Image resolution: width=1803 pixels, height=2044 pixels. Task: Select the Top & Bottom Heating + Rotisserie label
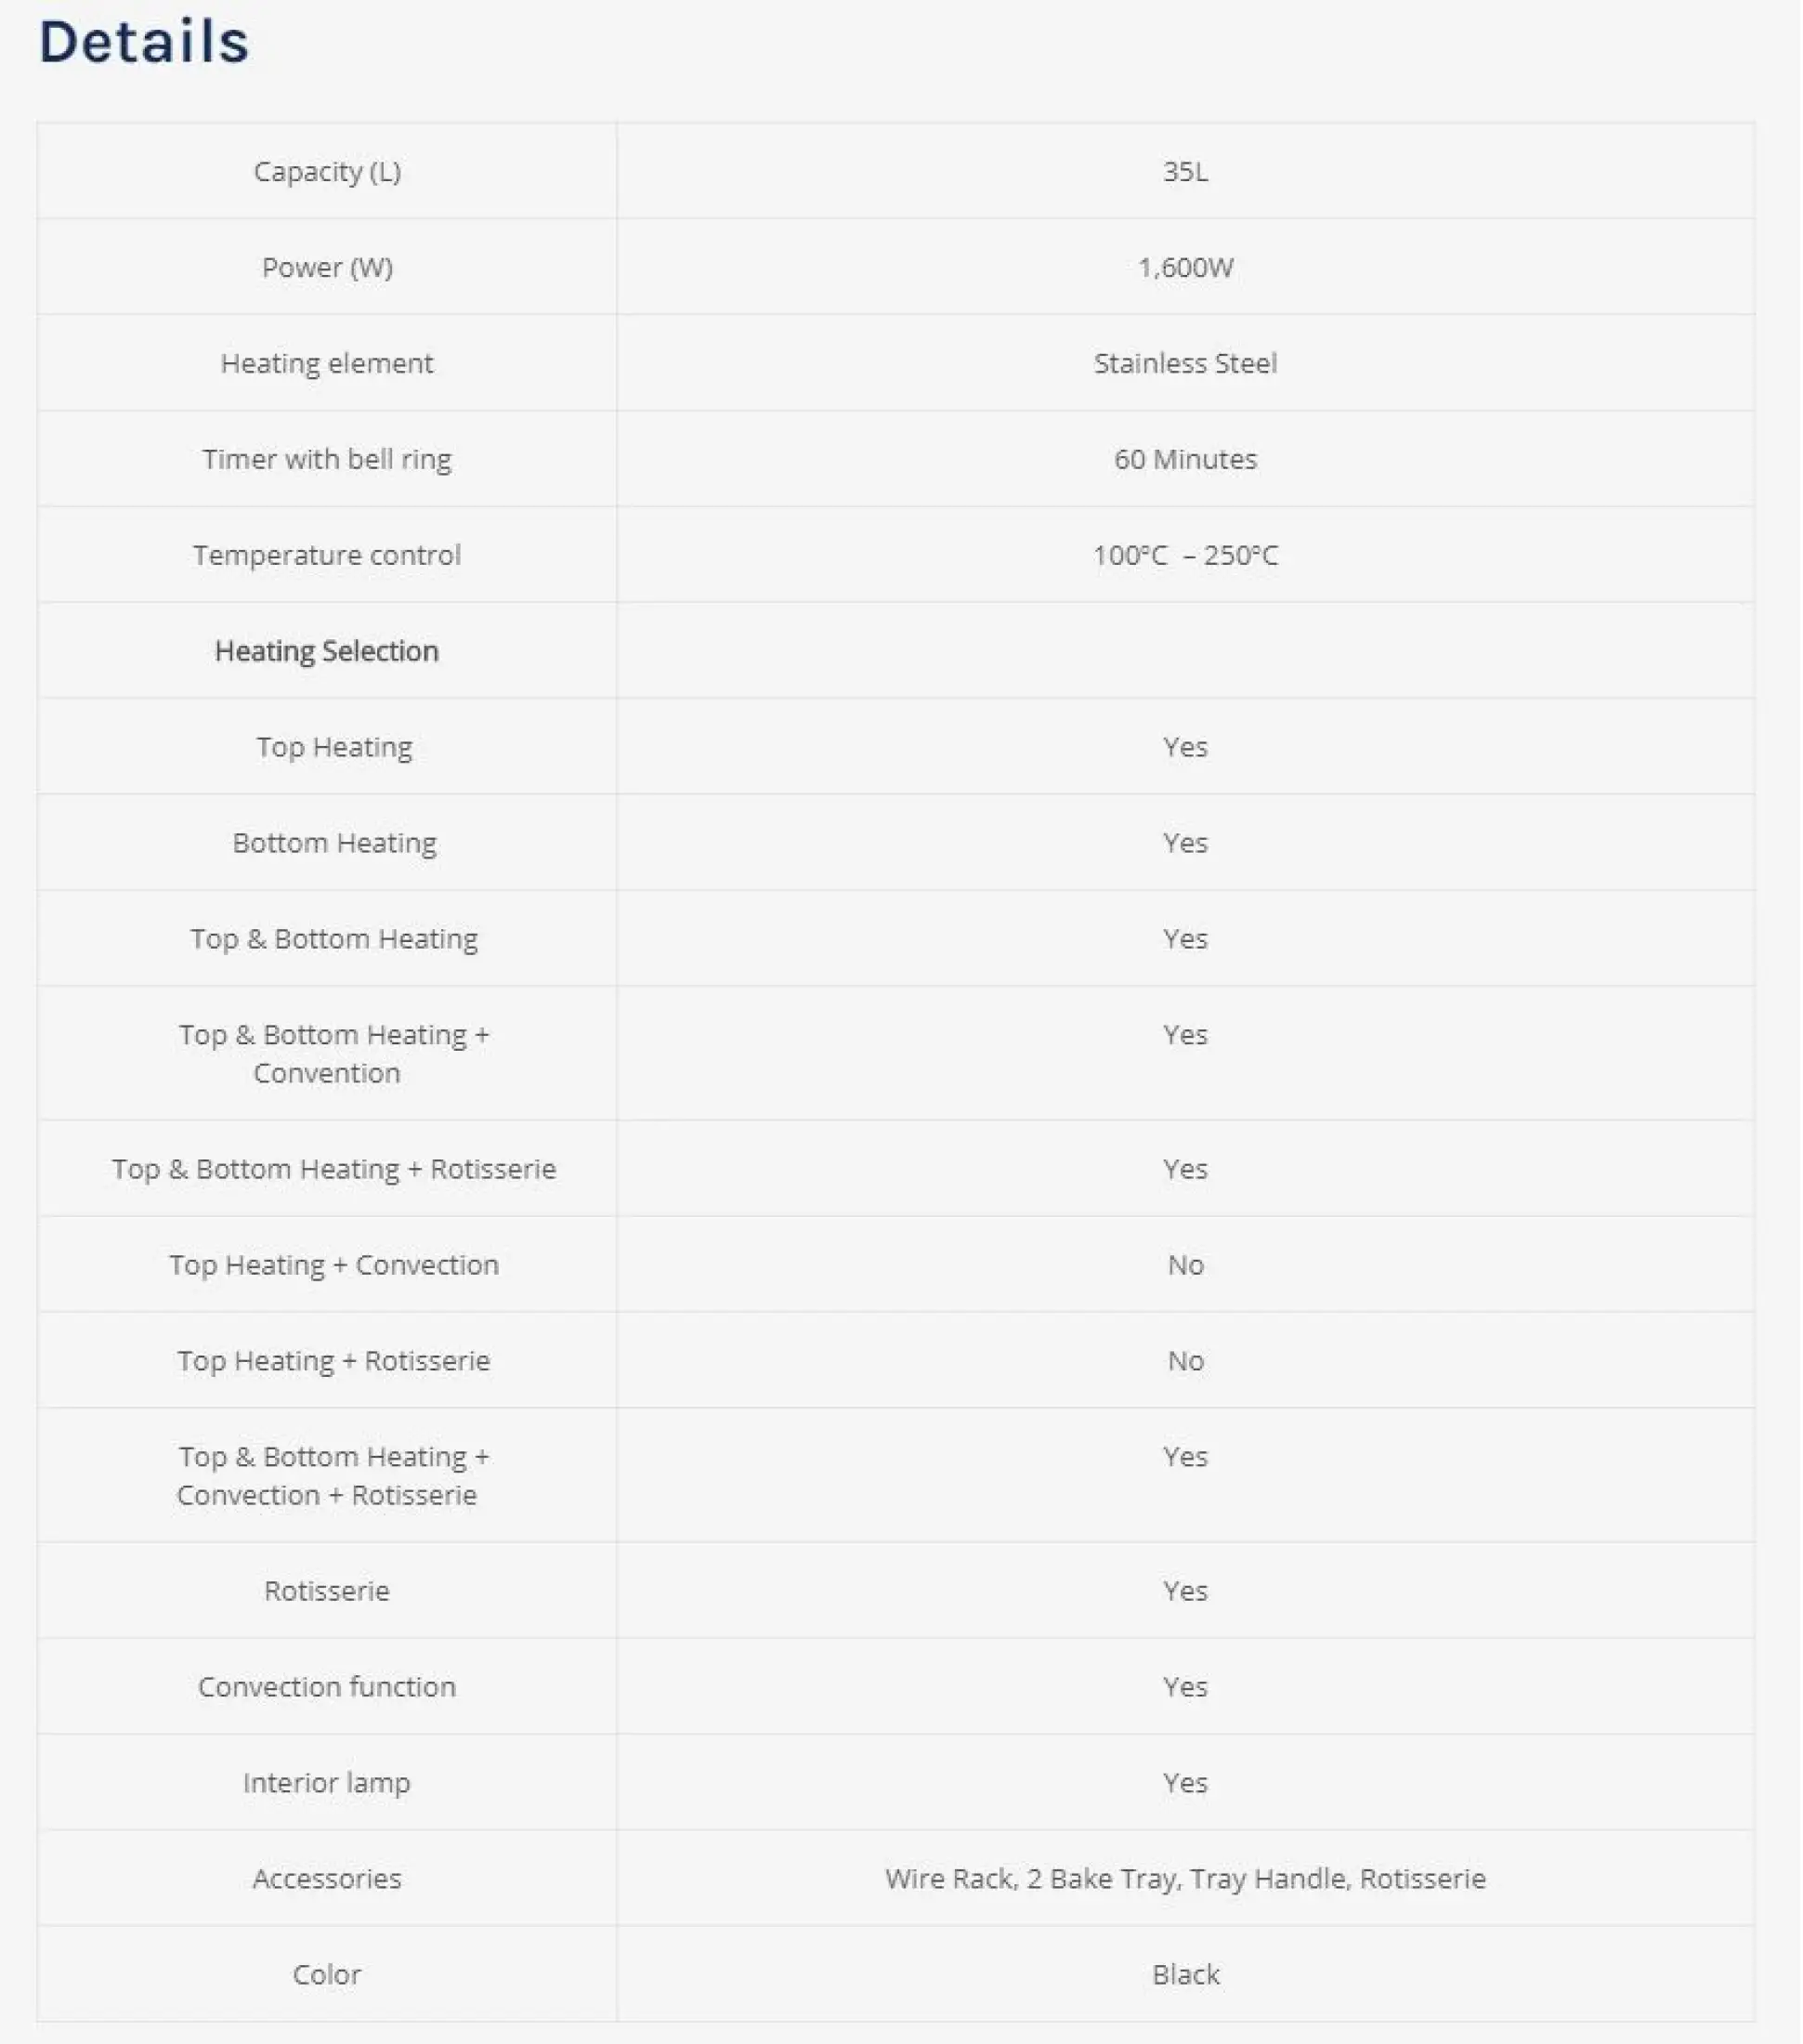[334, 1170]
